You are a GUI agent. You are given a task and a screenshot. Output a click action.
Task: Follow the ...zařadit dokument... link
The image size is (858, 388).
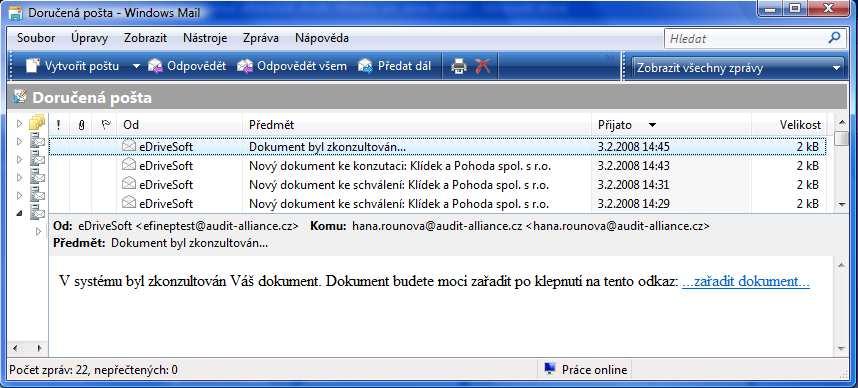click(x=745, y=282)
